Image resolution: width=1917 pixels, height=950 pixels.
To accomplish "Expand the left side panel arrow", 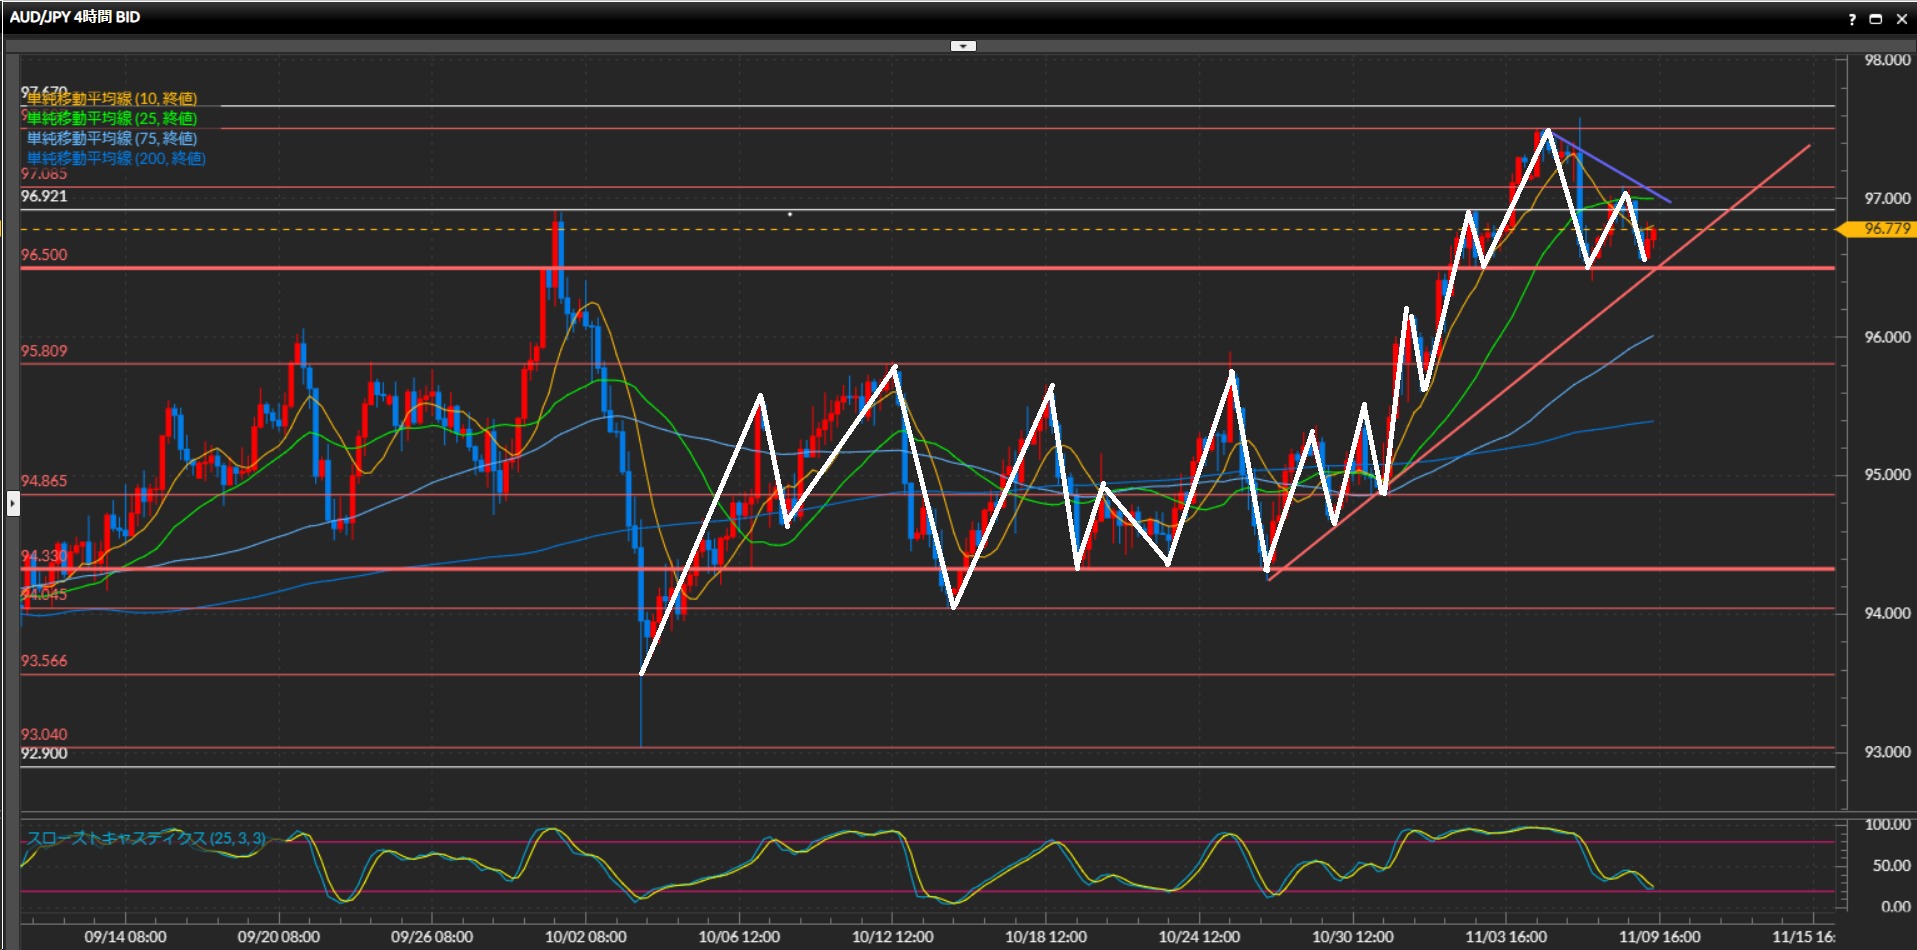I will (13, 503).
